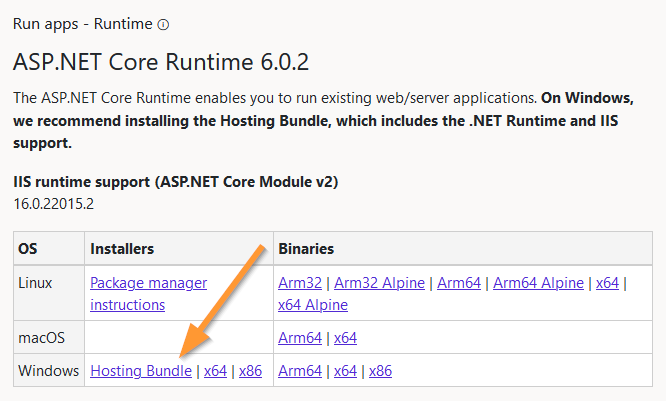Open Linux Package manager instructions link
The width and height of the screenshot is (666, 401).
click(x=149, y=294)
